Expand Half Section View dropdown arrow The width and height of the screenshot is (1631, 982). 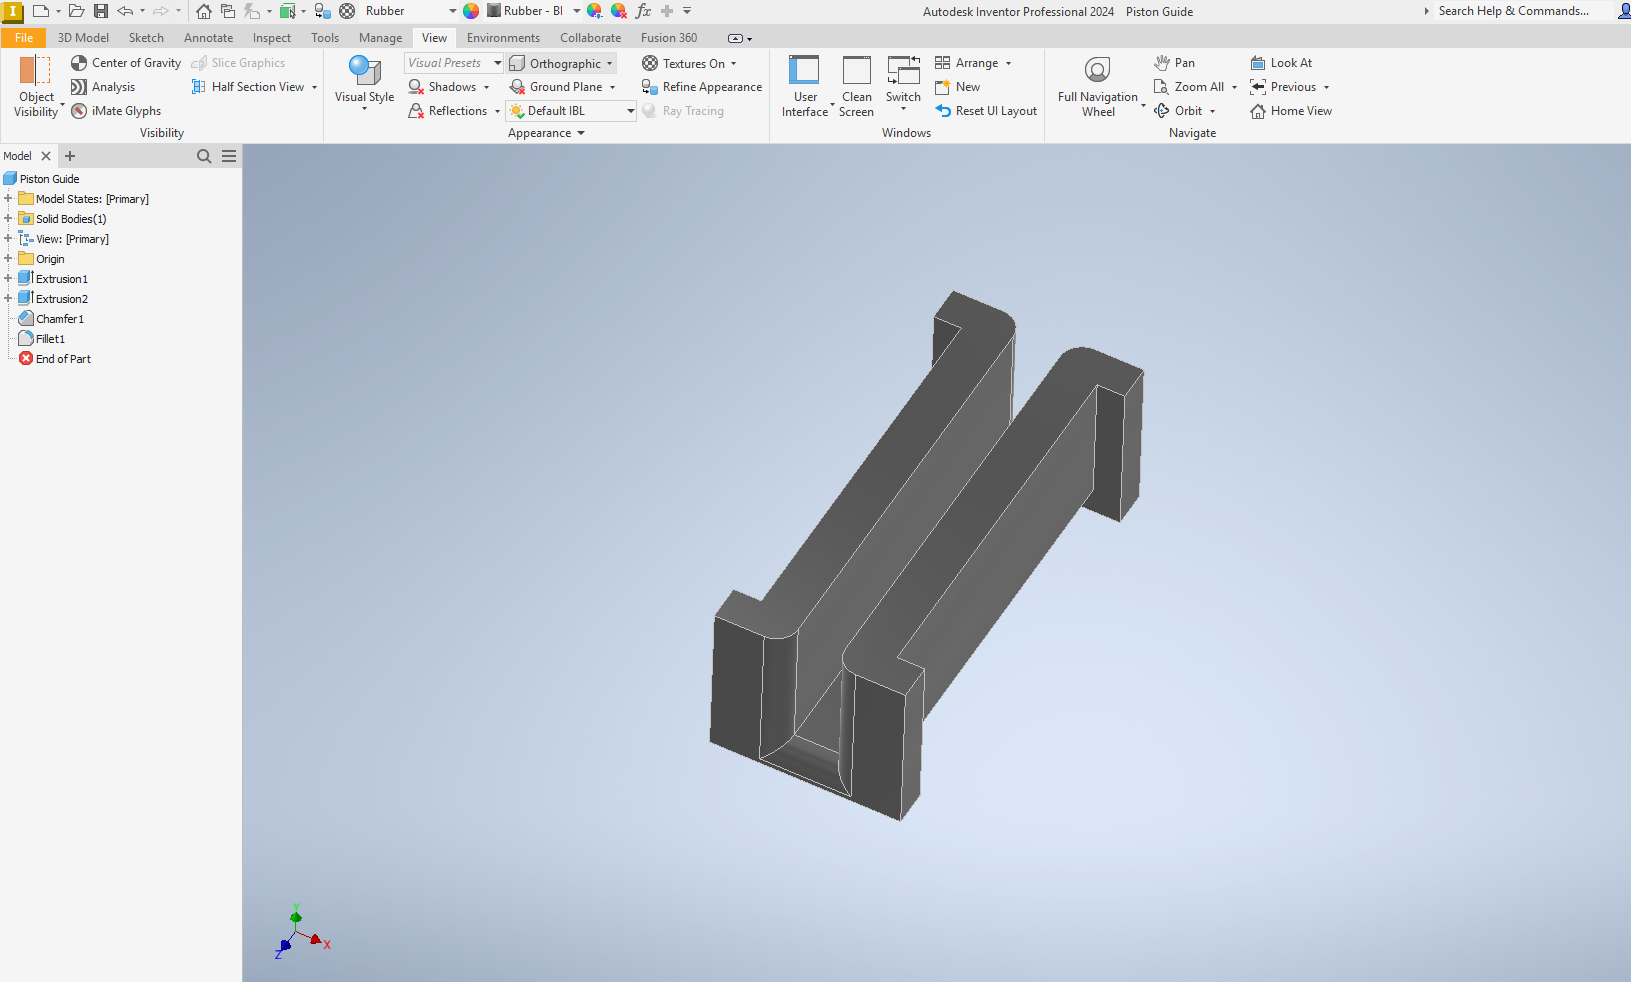314,87
